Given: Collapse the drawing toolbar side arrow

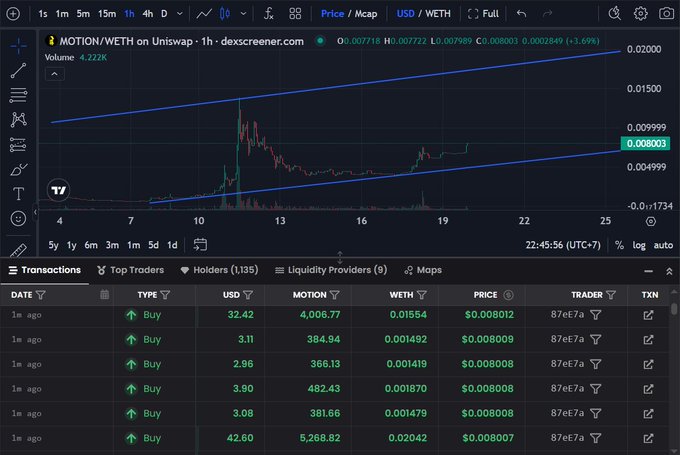Looking at the screenshot, I should coord(36,212).
